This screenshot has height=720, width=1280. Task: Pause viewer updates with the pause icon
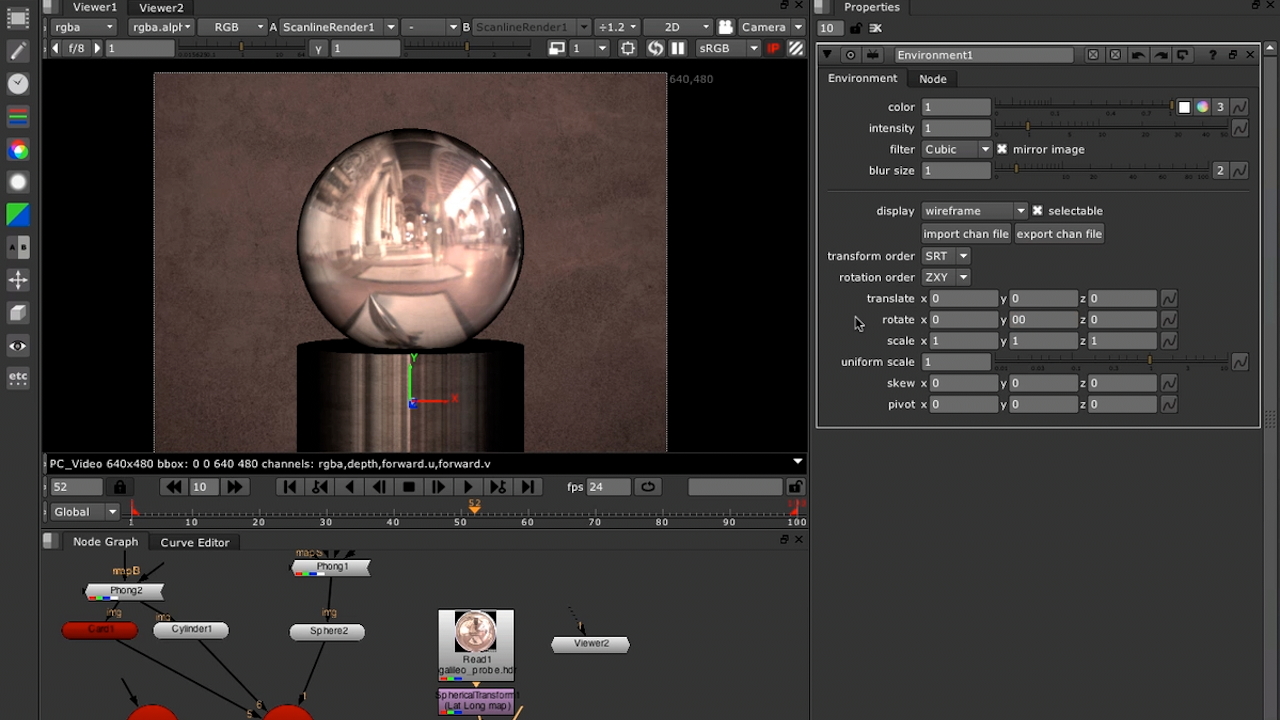point(678,48)
